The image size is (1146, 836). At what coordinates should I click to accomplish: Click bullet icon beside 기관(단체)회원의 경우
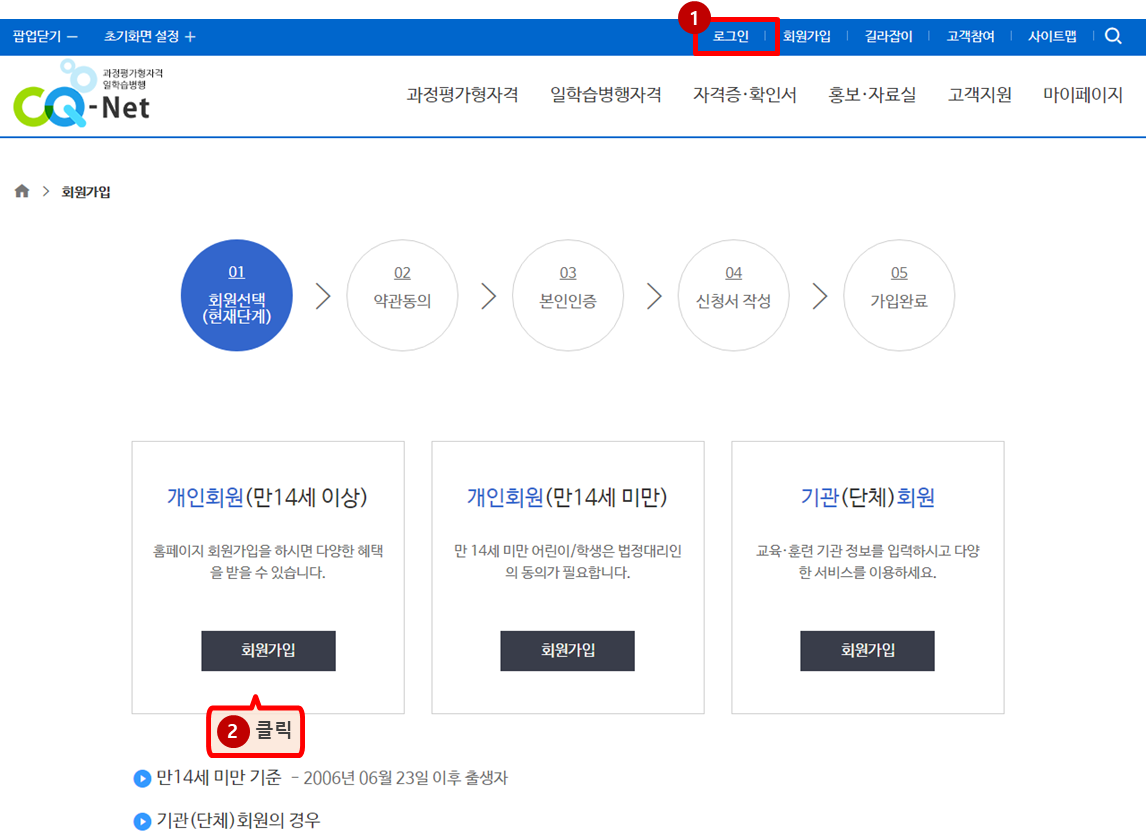pyautogui.click(x=142, y=821)
